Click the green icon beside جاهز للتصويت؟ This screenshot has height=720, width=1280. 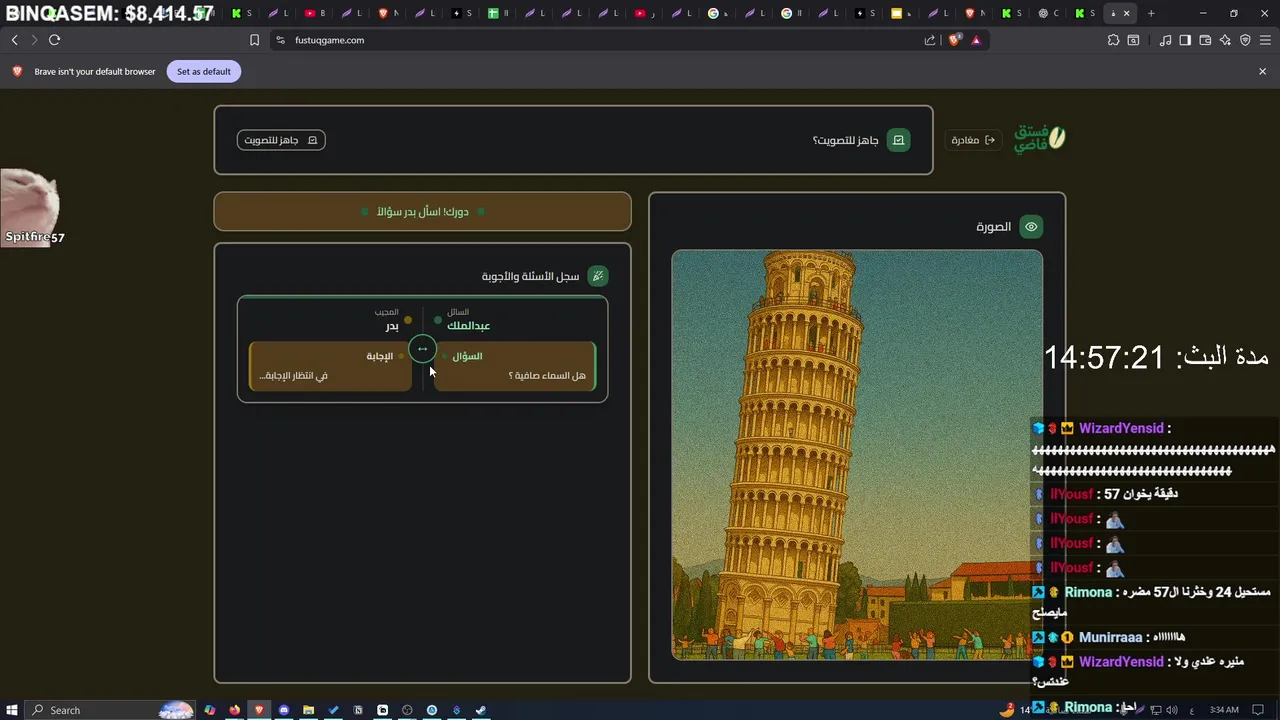pyautogui.click(x=898, y=140)
